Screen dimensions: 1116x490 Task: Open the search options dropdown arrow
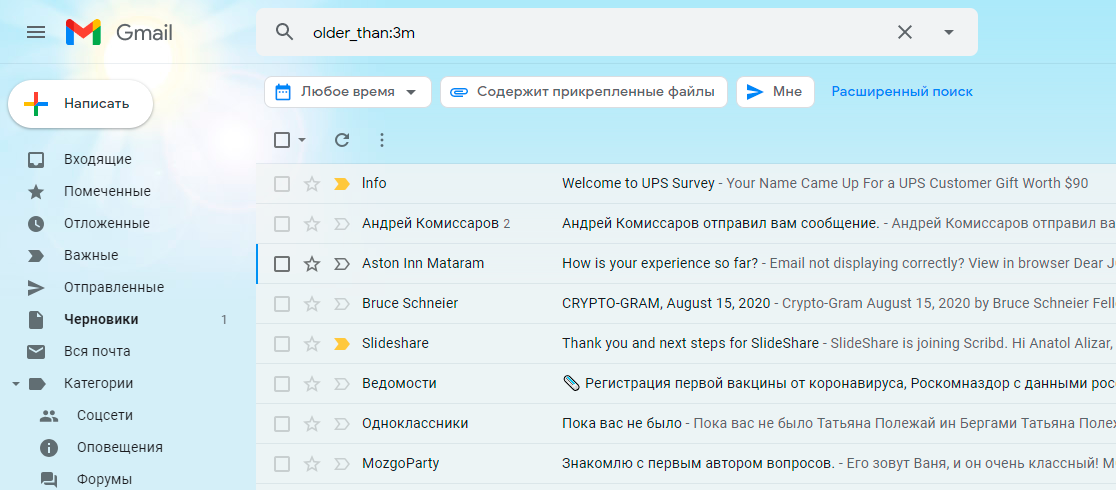[949, 32]
